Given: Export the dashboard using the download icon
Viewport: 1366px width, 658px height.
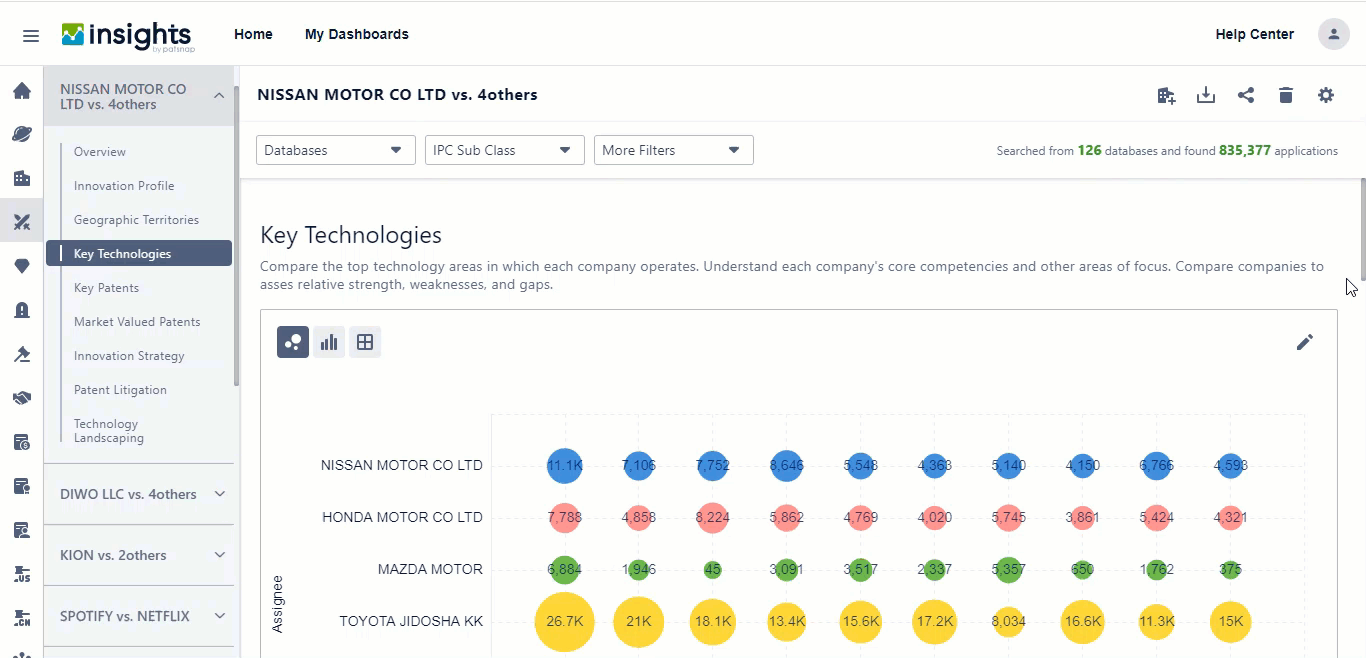Looking at the screenshot, I should click(x=1206, y=95).
